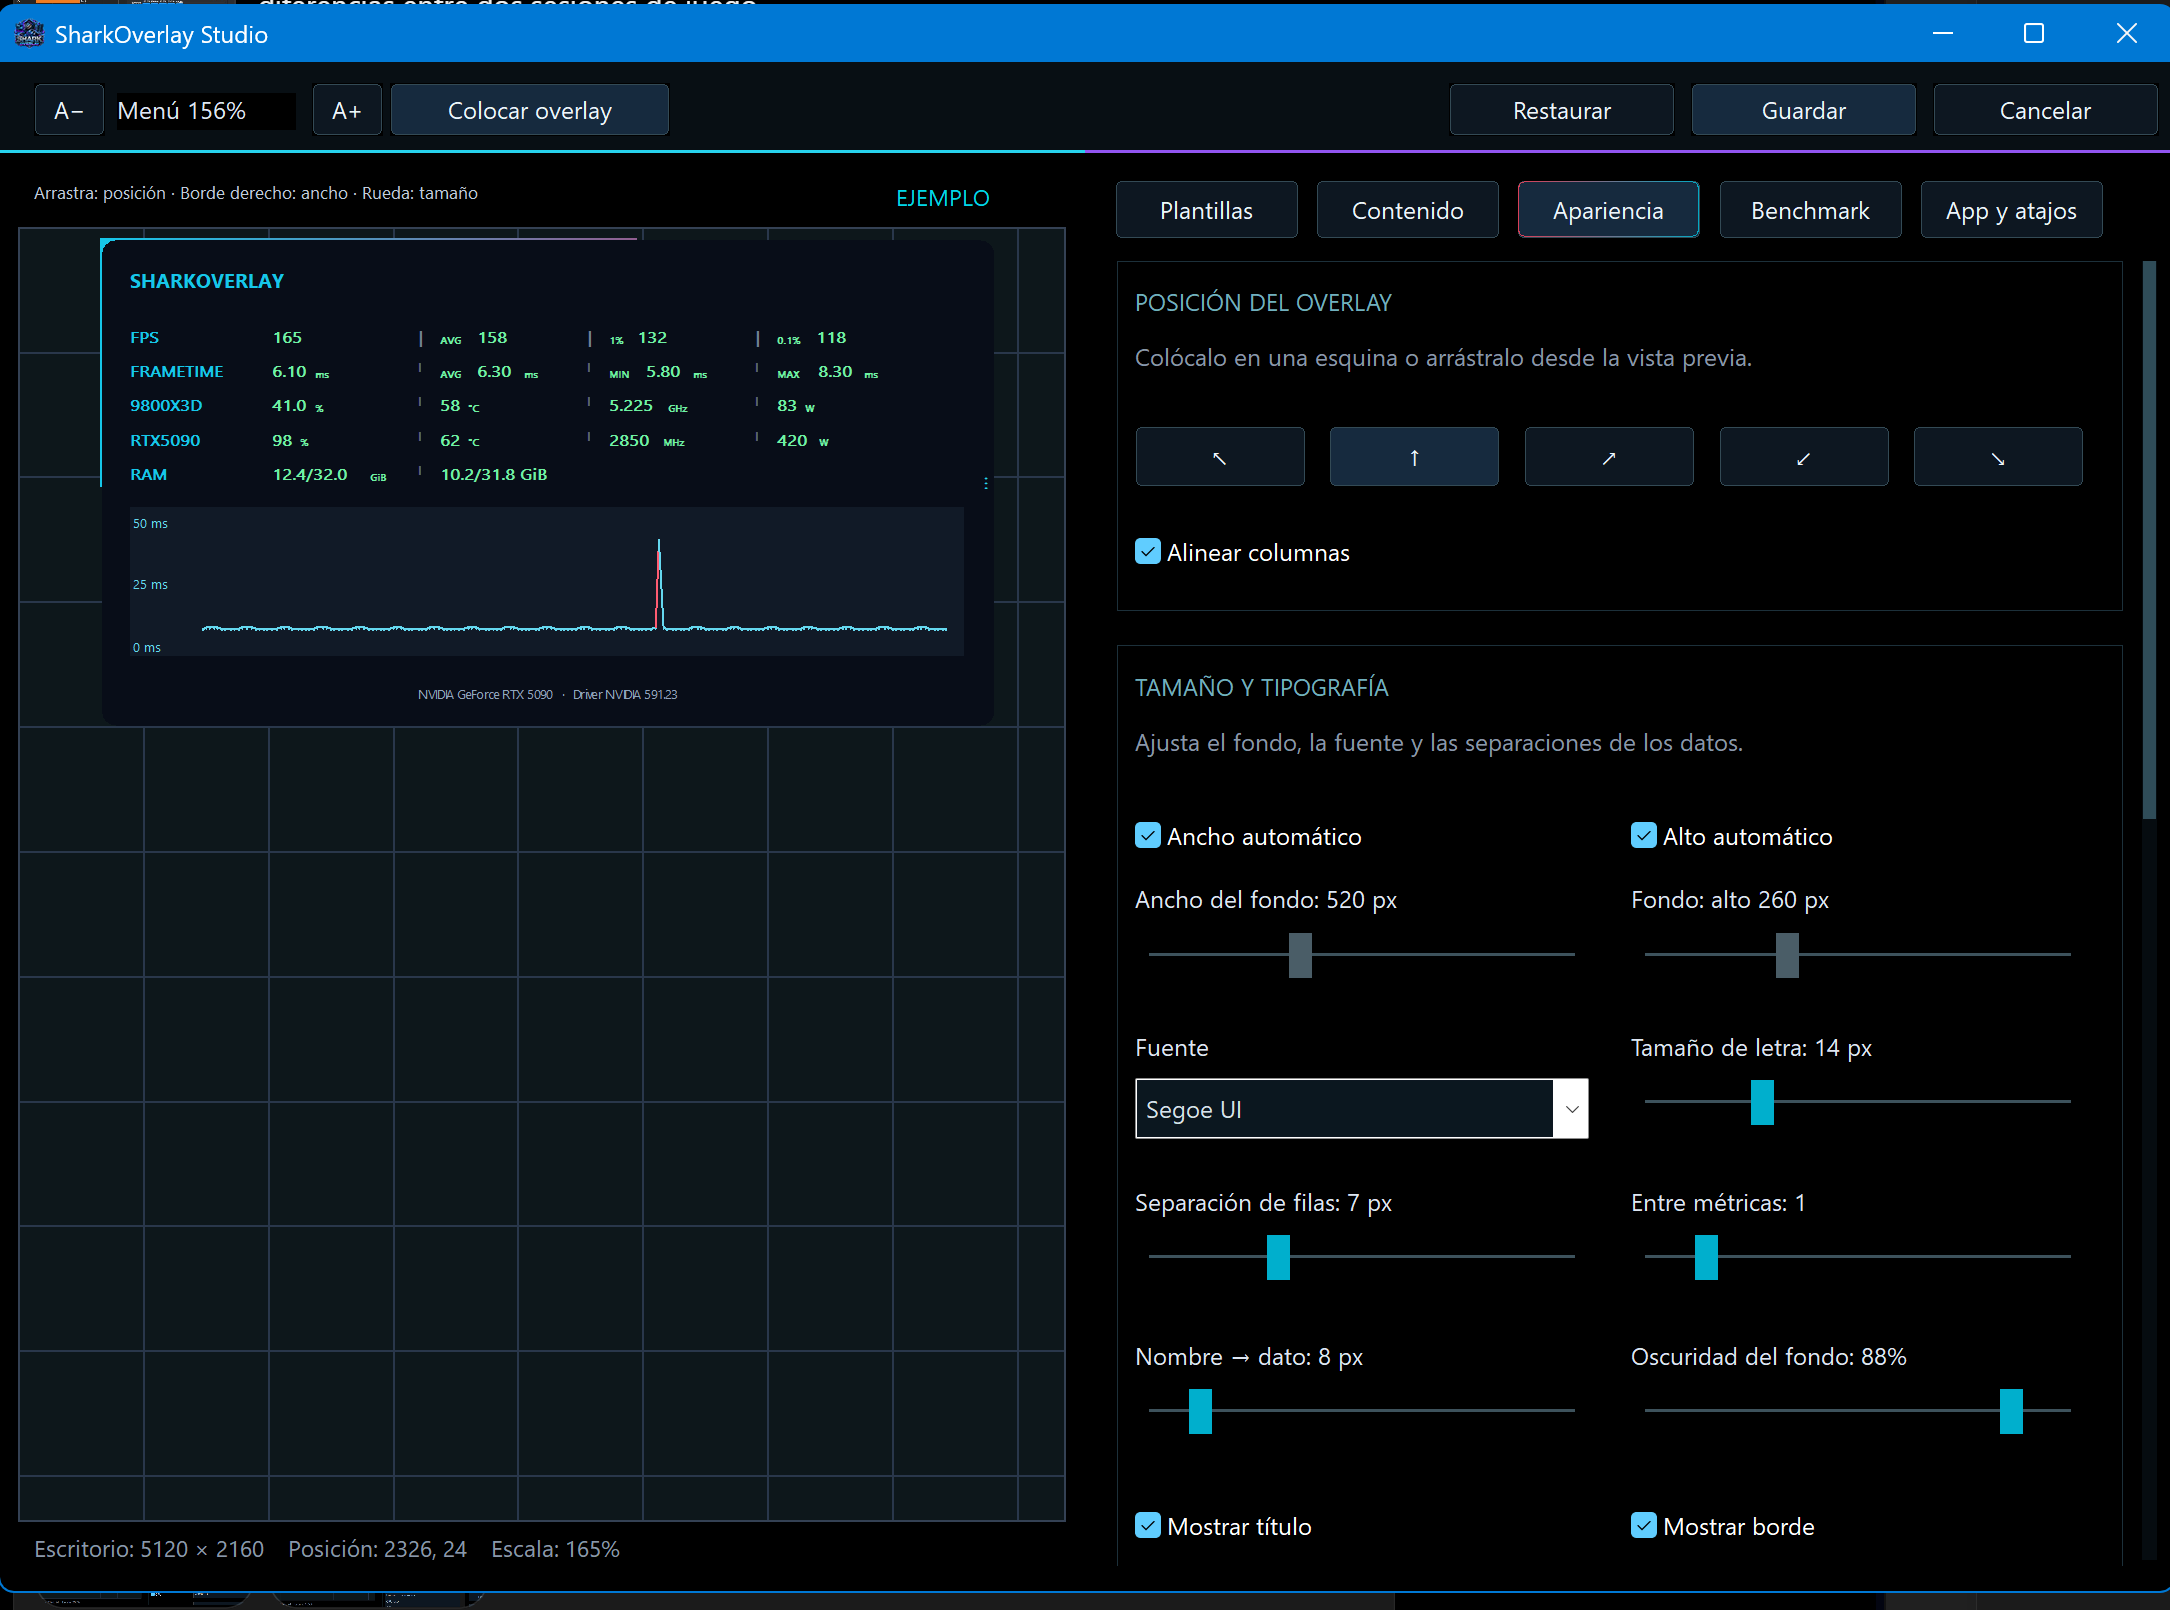Screen dimensions: 2170x1610
Task: Move overlay to top-left corner arrow
Action: [x=1219, y=457]
